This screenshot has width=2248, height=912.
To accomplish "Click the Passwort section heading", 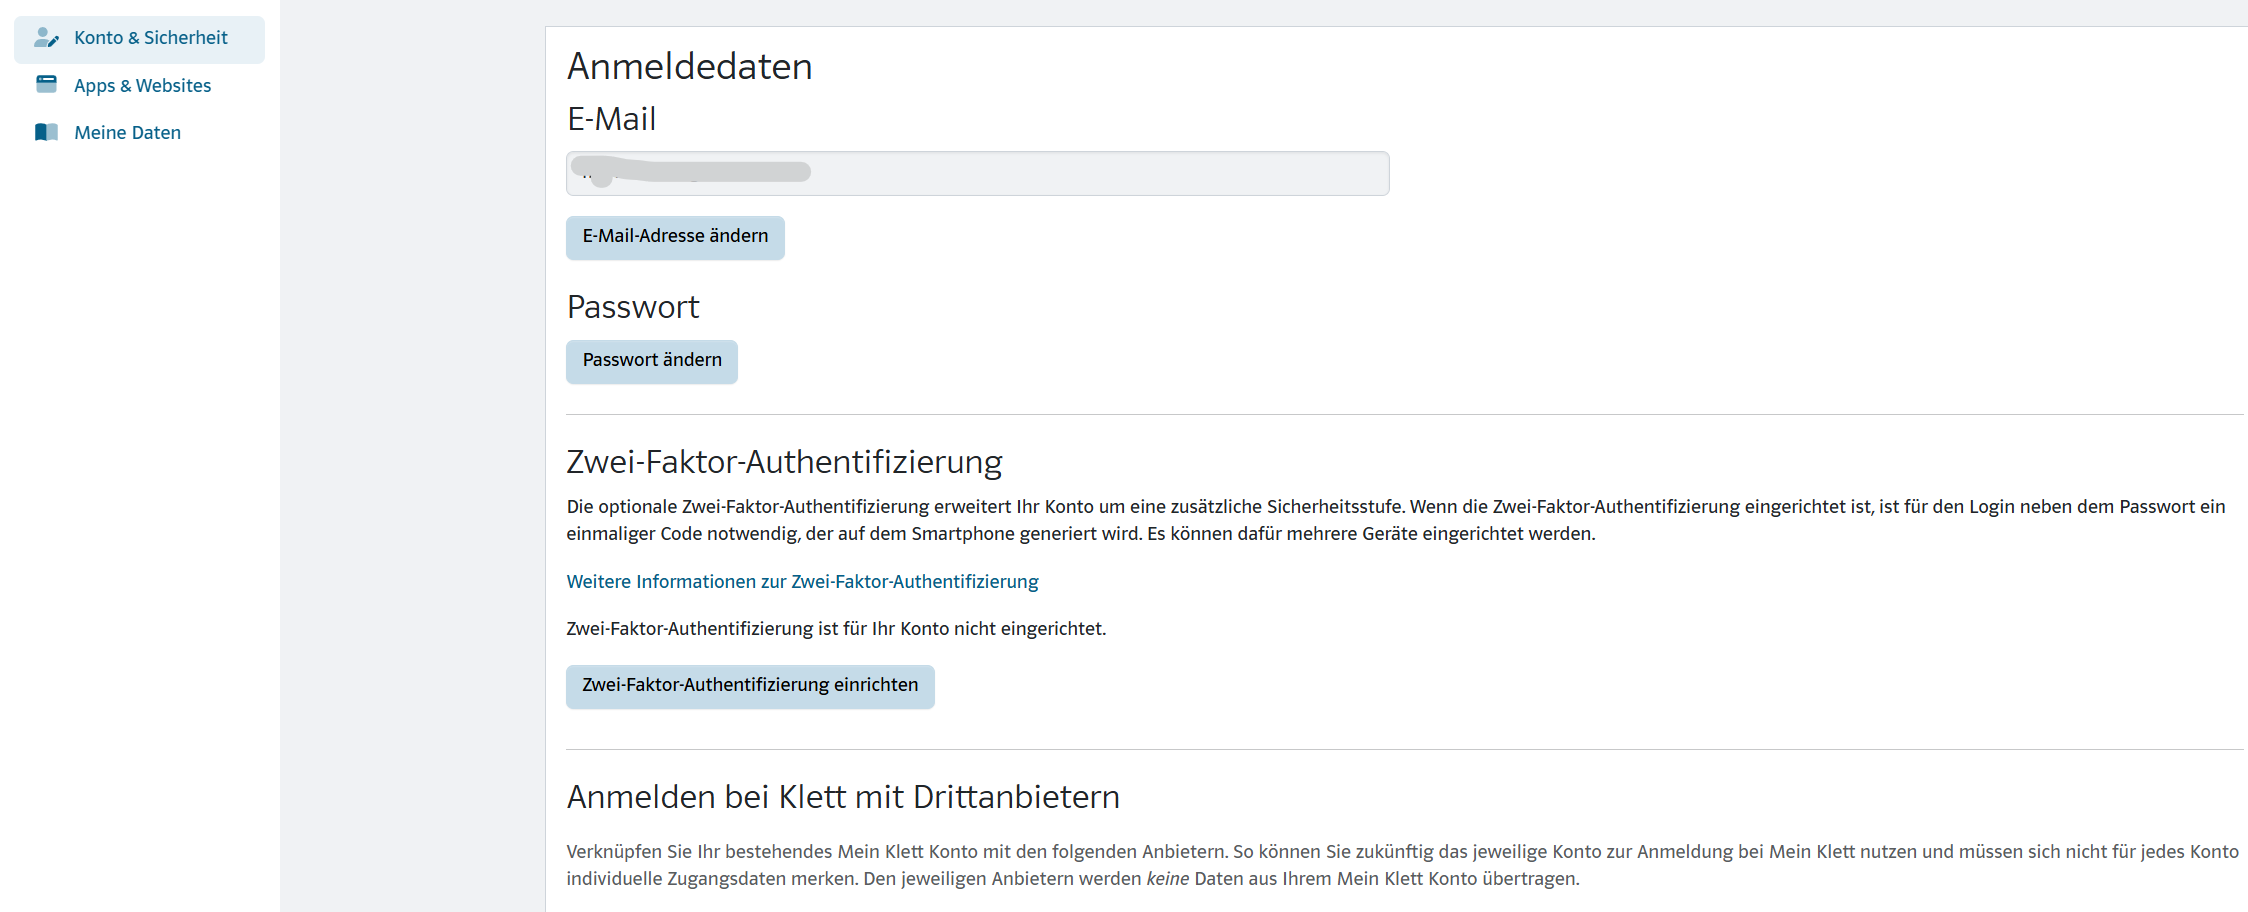I will 633,307.
